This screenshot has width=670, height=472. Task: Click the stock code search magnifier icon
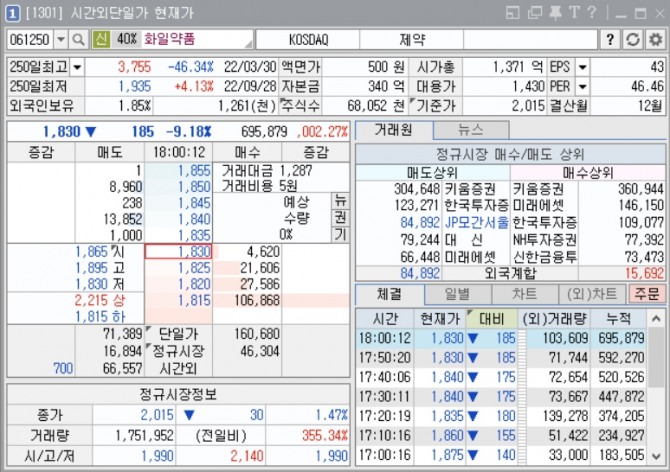(x=79, y=39)
